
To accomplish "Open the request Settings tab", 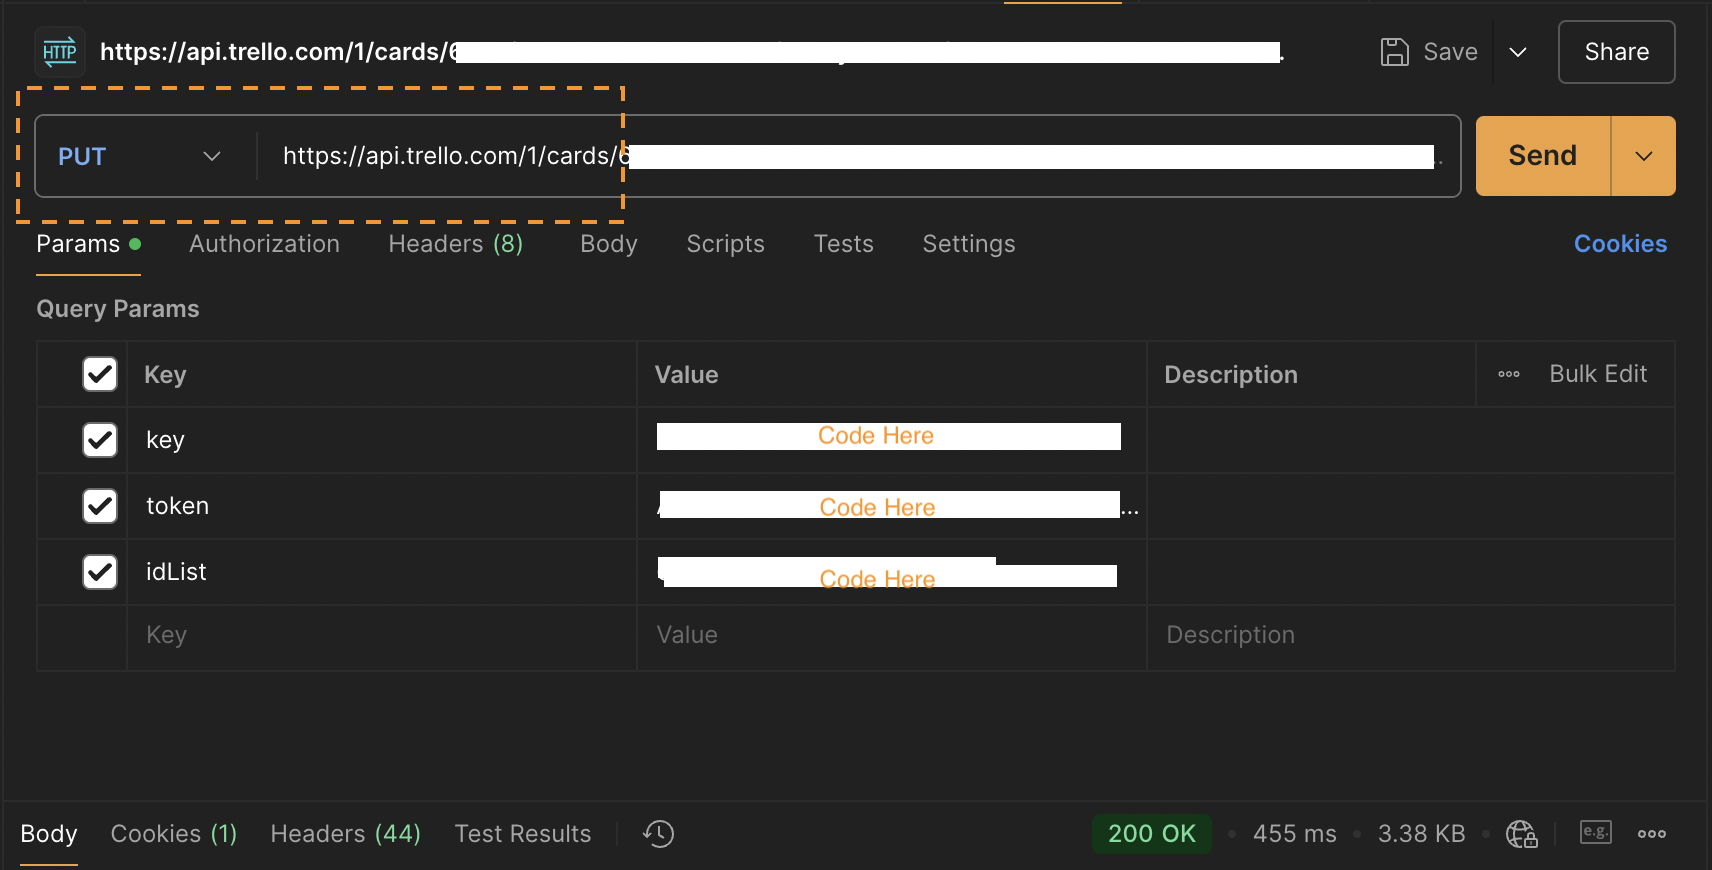I will coord(969,244).
